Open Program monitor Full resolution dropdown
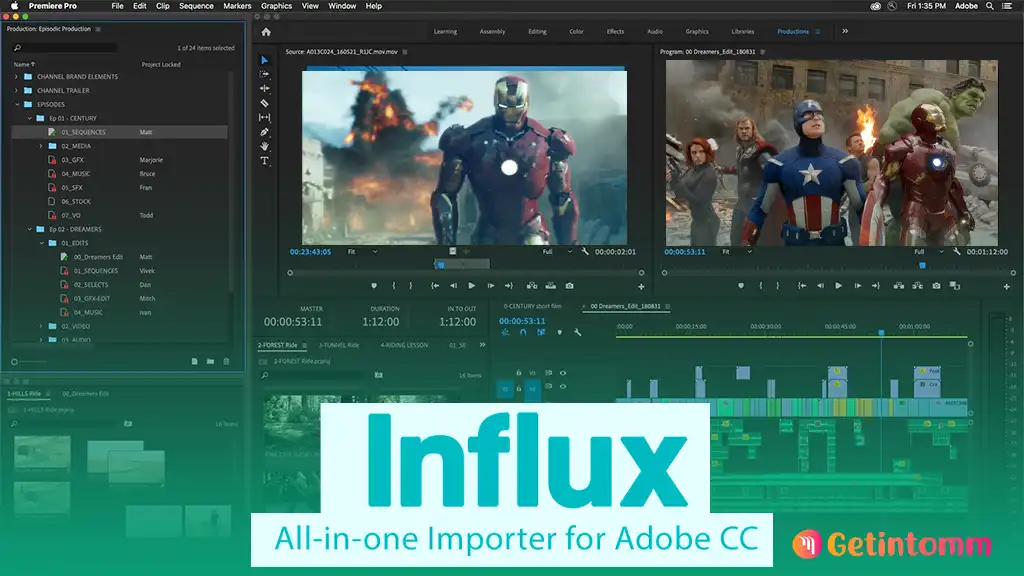The image size is (1024, 576). tap(929, 251)
